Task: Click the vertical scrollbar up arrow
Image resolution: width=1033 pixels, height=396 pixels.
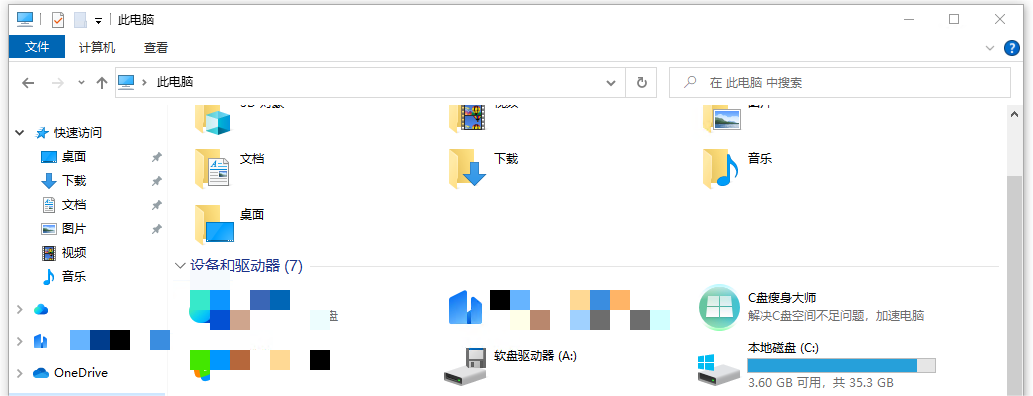Action: point(1015,114)
